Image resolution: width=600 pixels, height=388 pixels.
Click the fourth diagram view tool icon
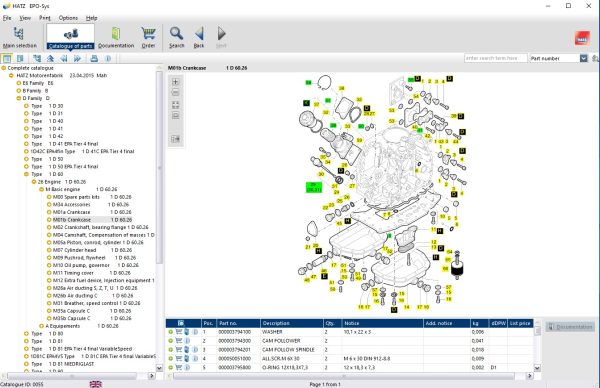coord(175,116)
